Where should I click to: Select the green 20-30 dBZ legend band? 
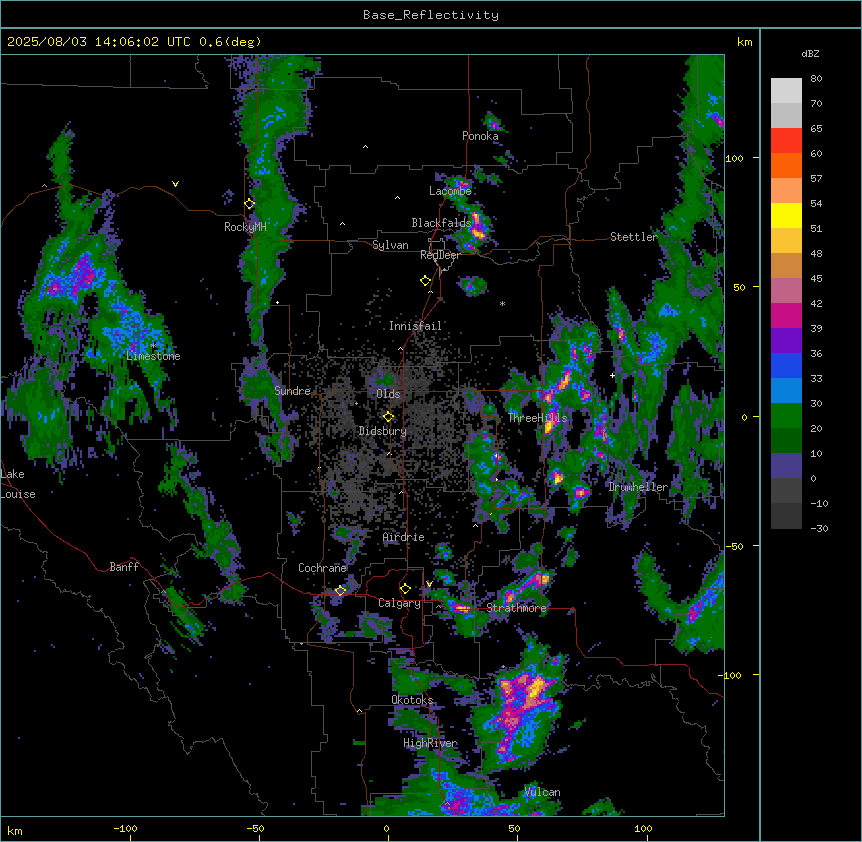coord(786,416)
